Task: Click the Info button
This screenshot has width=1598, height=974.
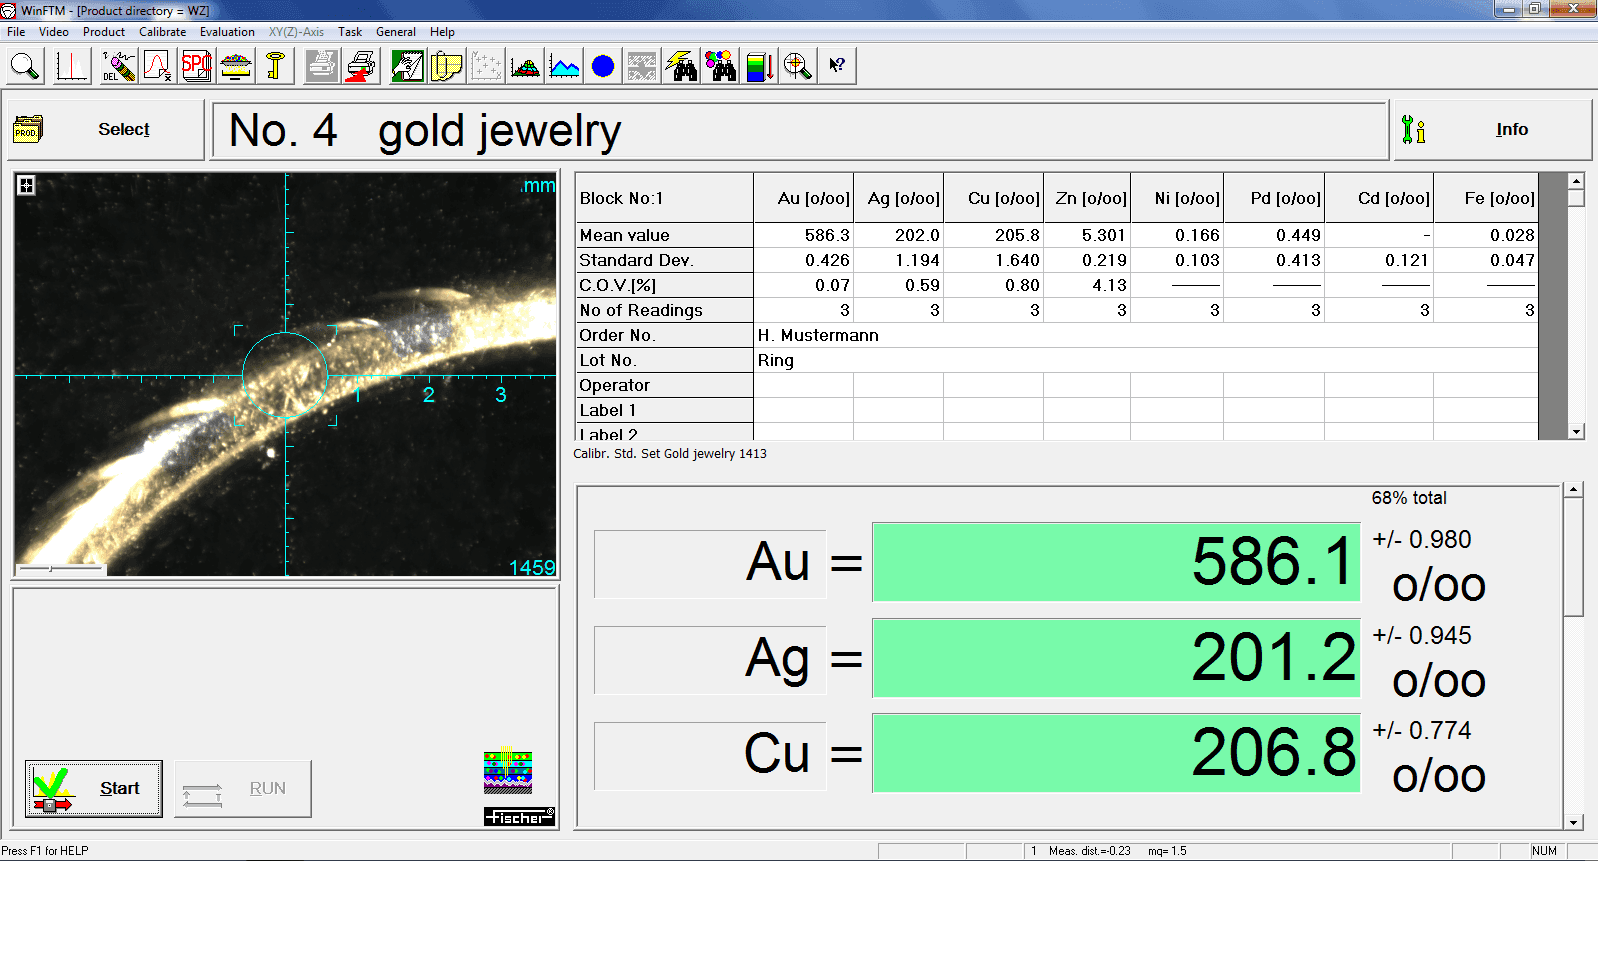Action: [1492, 129]
